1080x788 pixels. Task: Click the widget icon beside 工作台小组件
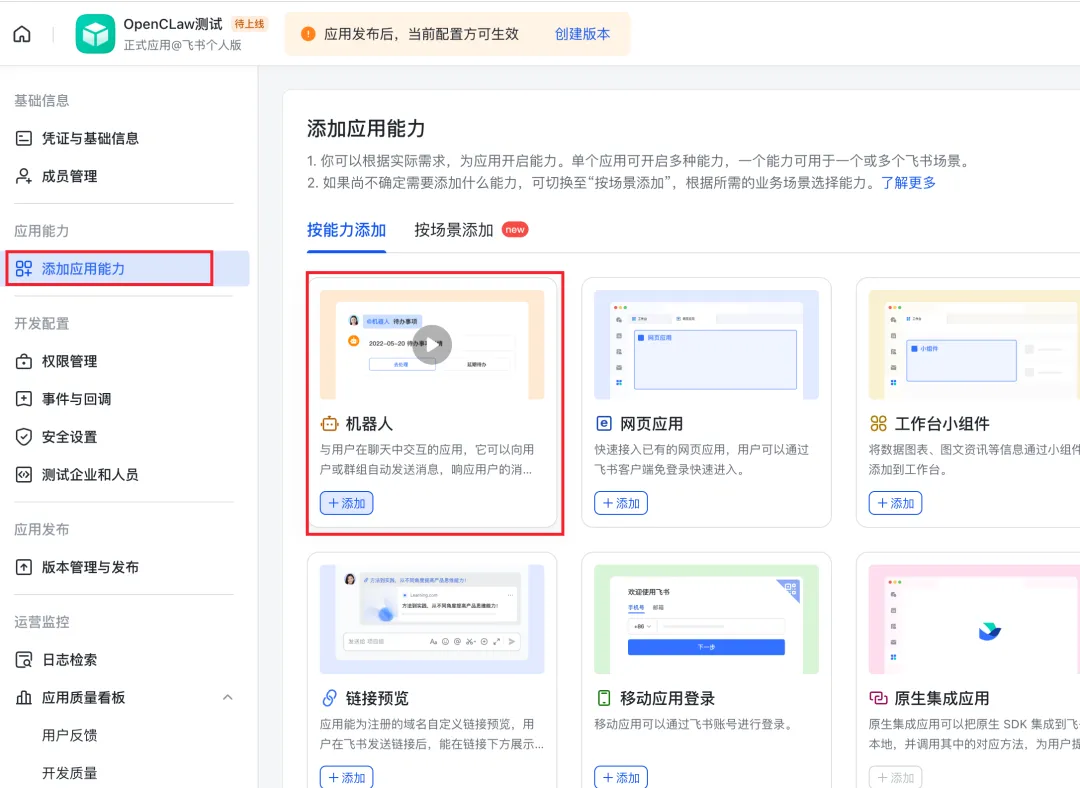point(878,424)
